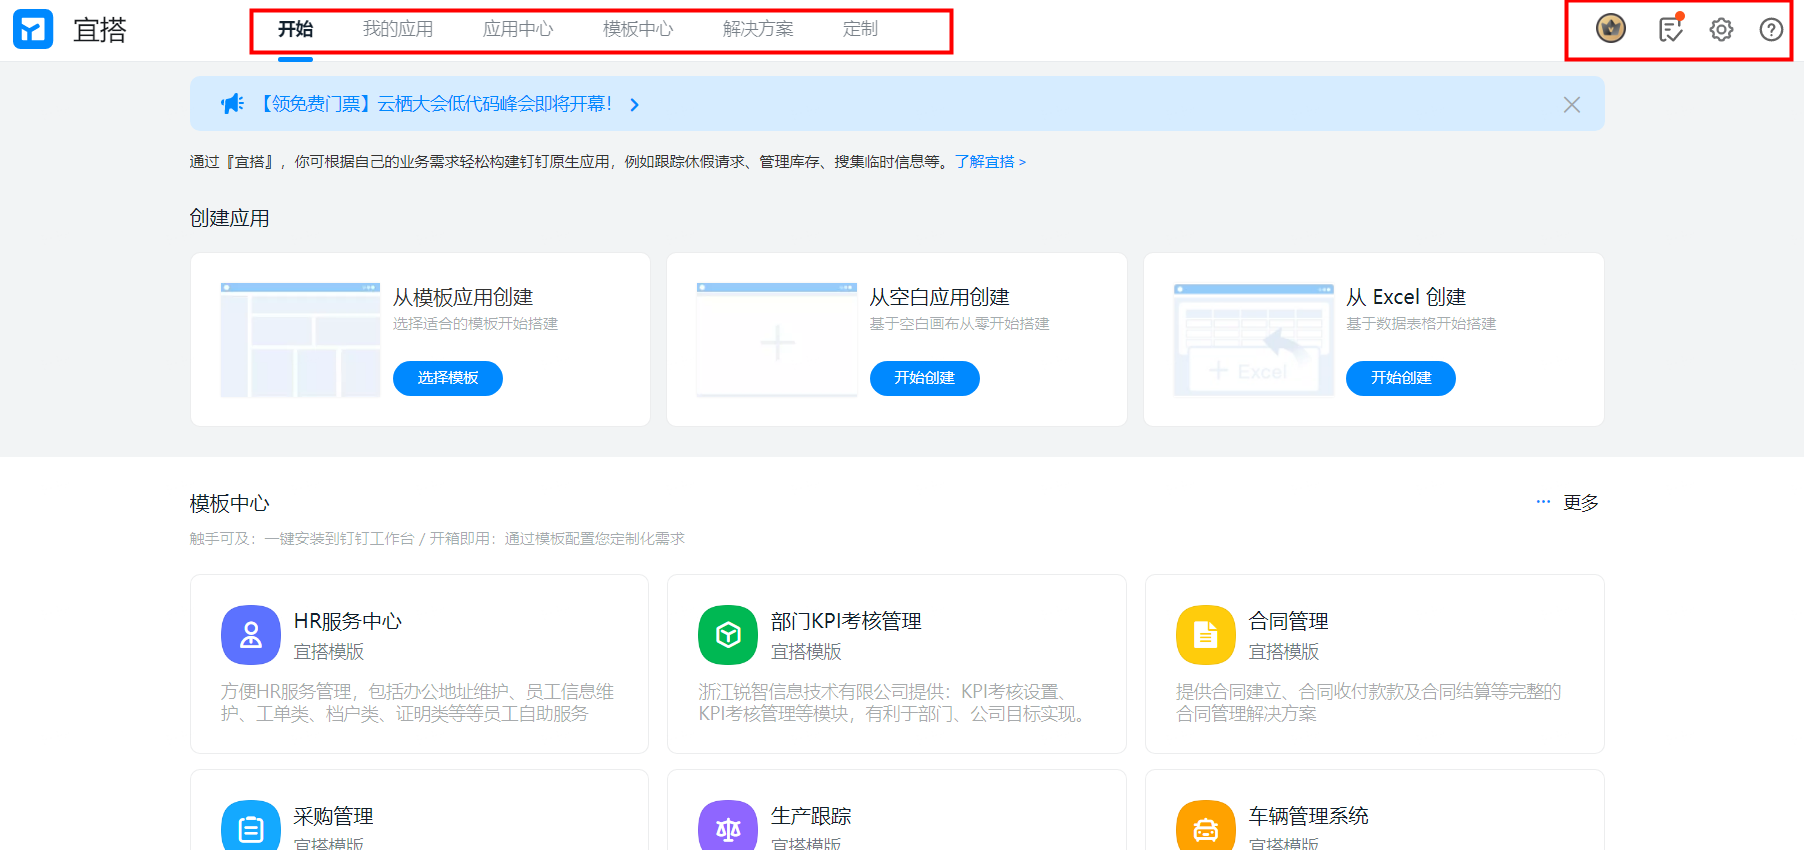Open the 模板中心 tab
This screenshot has height=850, width=1804.
638,29
